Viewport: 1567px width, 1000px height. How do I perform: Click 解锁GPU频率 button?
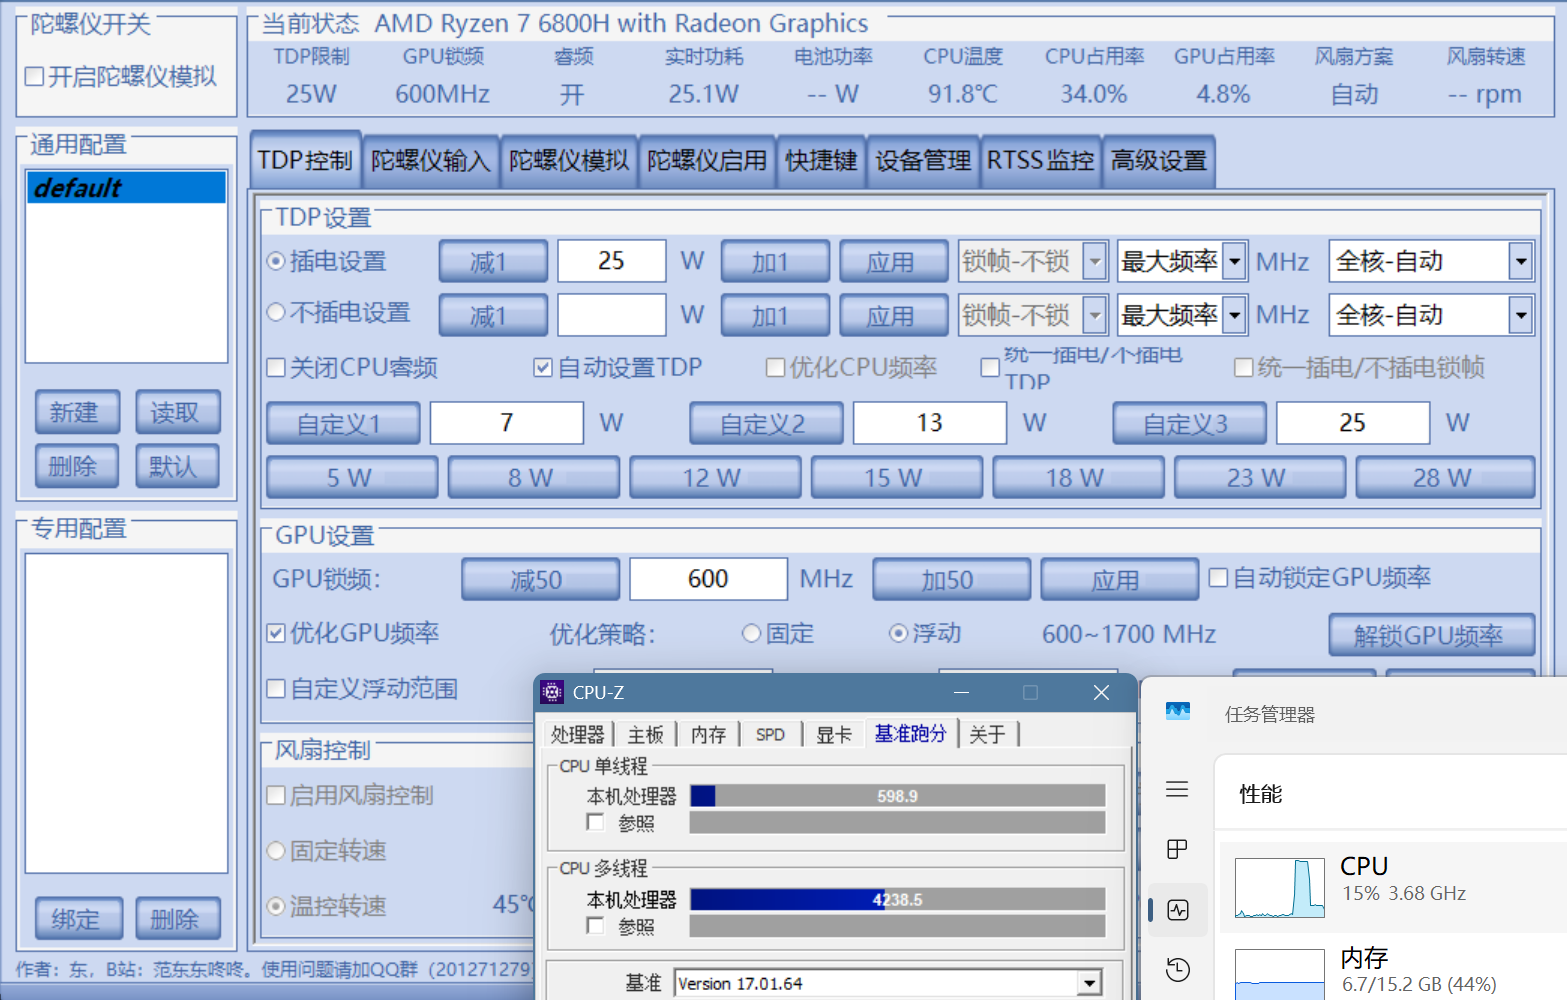[x=1431, y=635]
